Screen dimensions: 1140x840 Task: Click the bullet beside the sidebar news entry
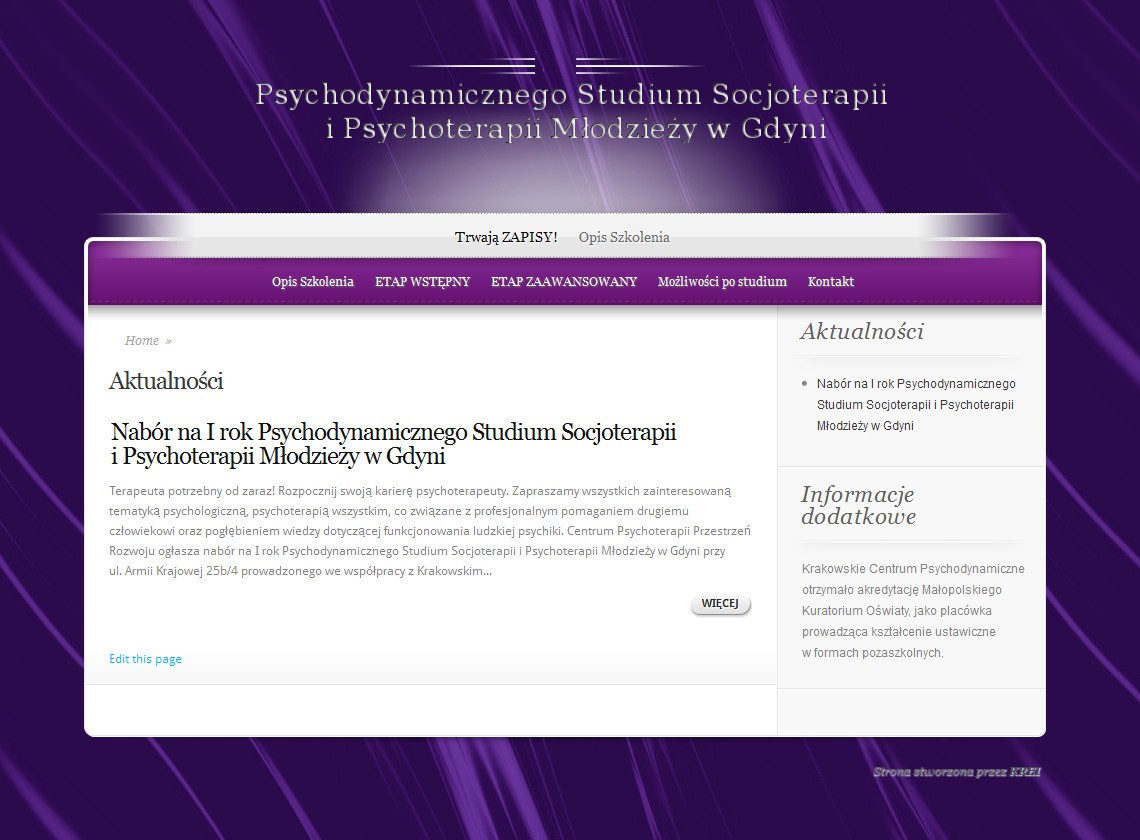coord(803,384)
